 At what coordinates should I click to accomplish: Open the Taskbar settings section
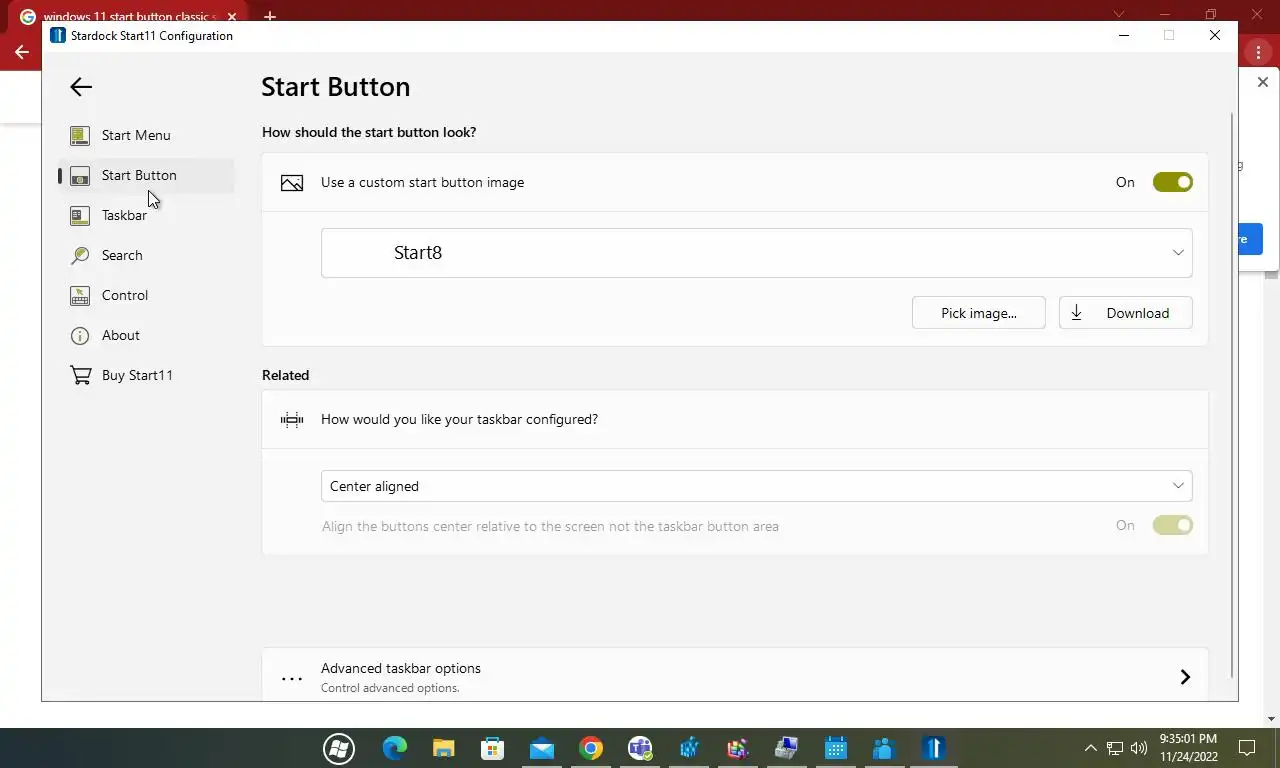click(x=146, y=215)
